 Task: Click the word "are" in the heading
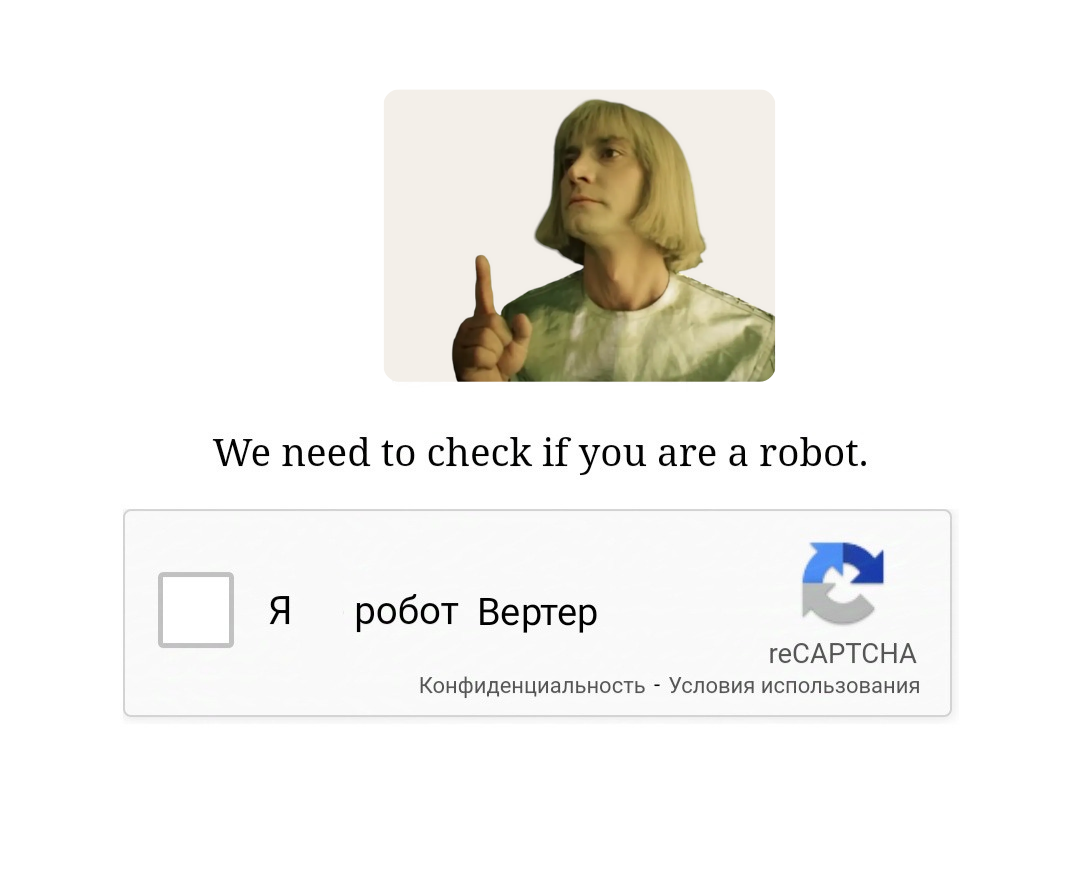click(x=687, y=455)
